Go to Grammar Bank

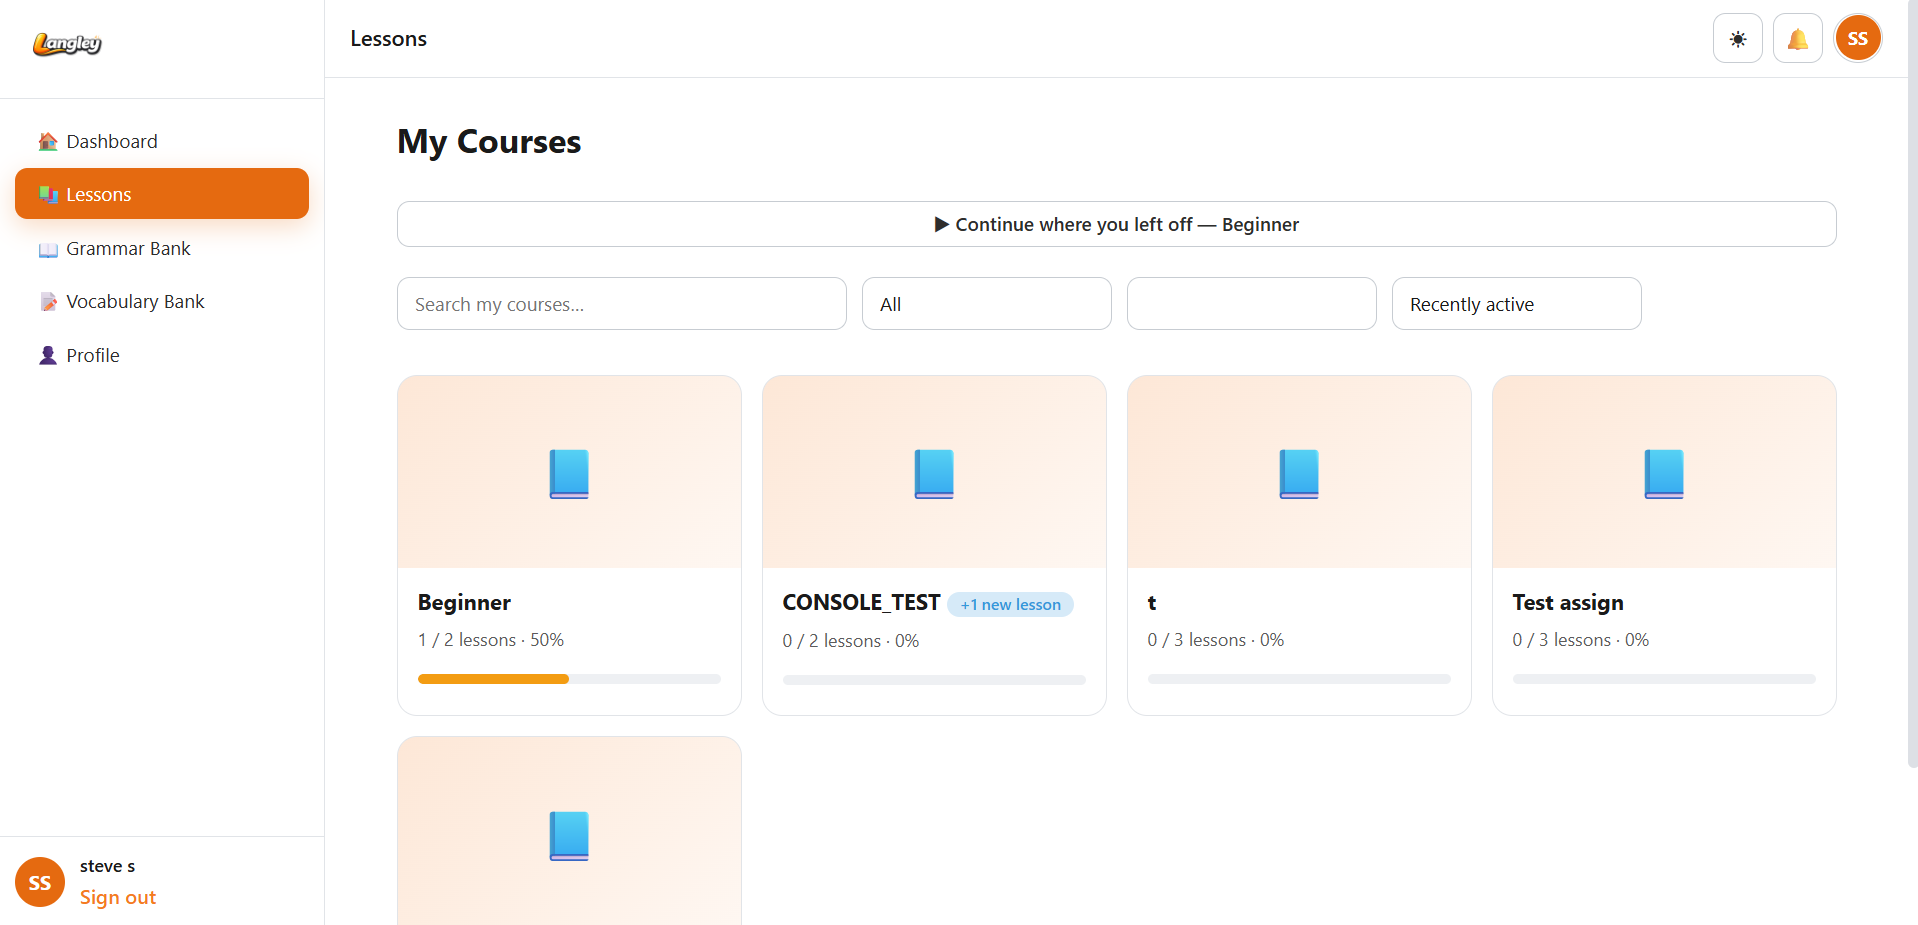pos(162,249)
